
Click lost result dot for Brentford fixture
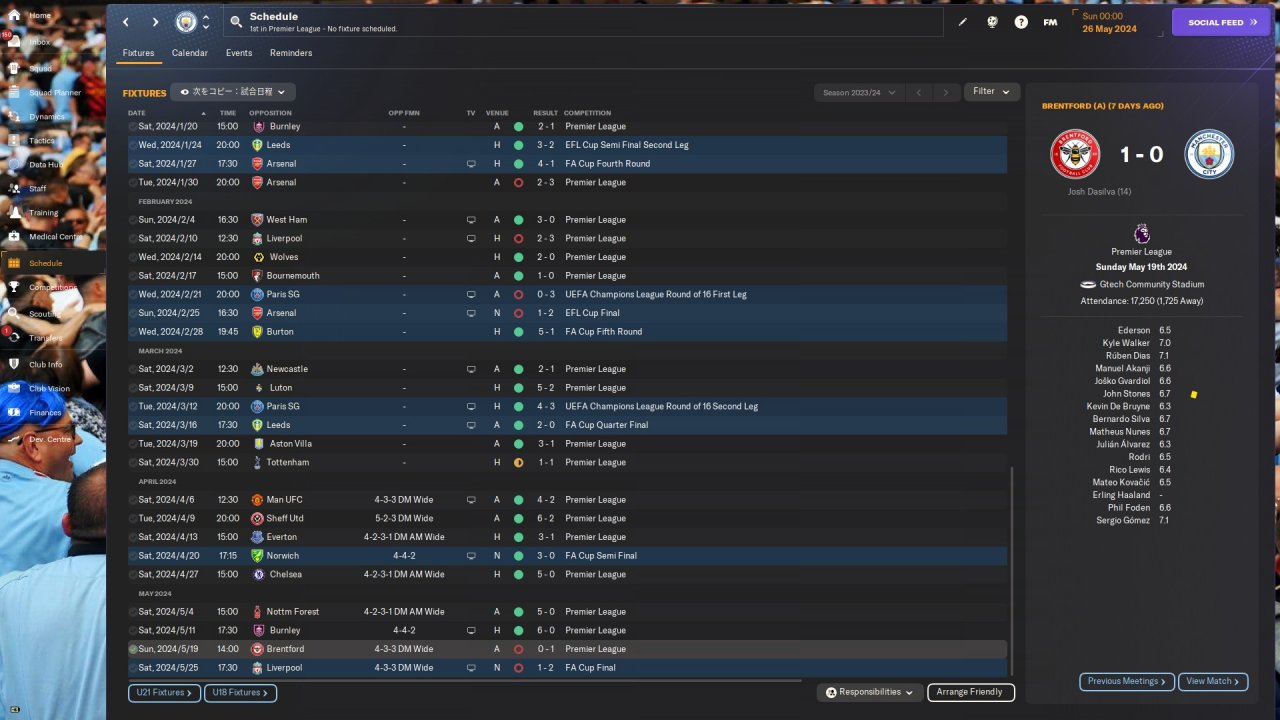coord(518,649)
